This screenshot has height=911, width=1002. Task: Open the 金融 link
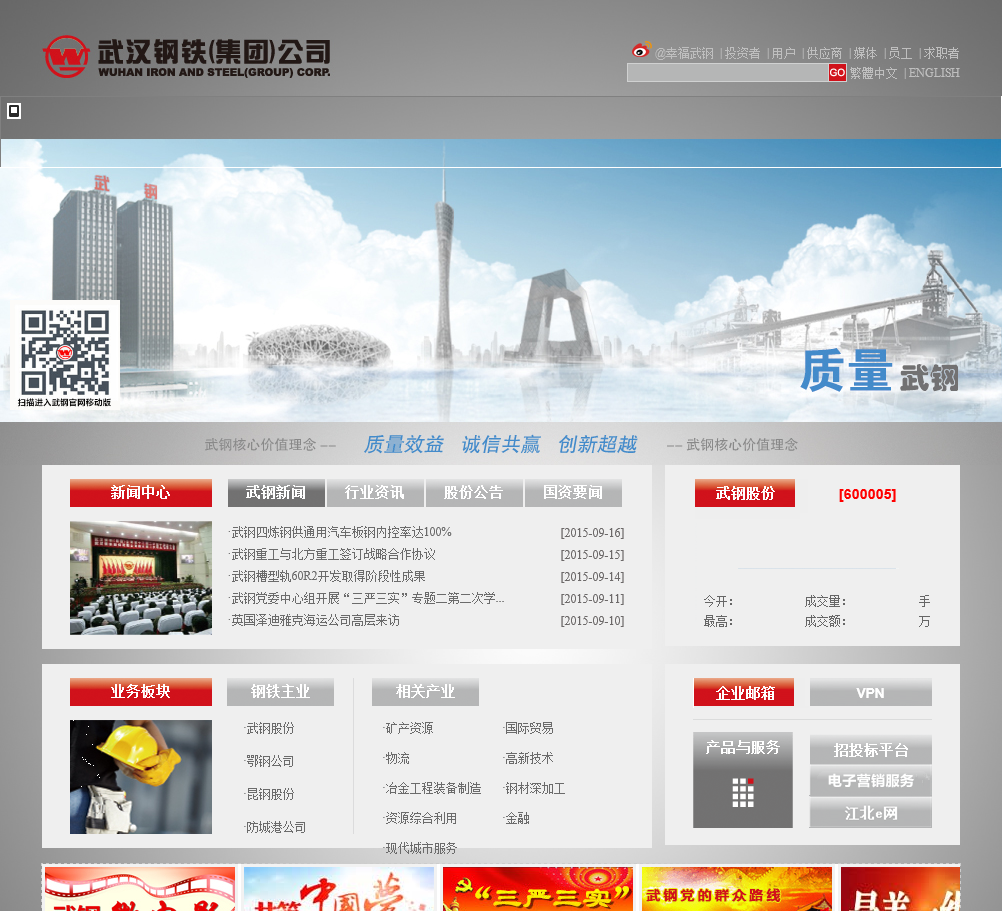[x=517, y=818]
